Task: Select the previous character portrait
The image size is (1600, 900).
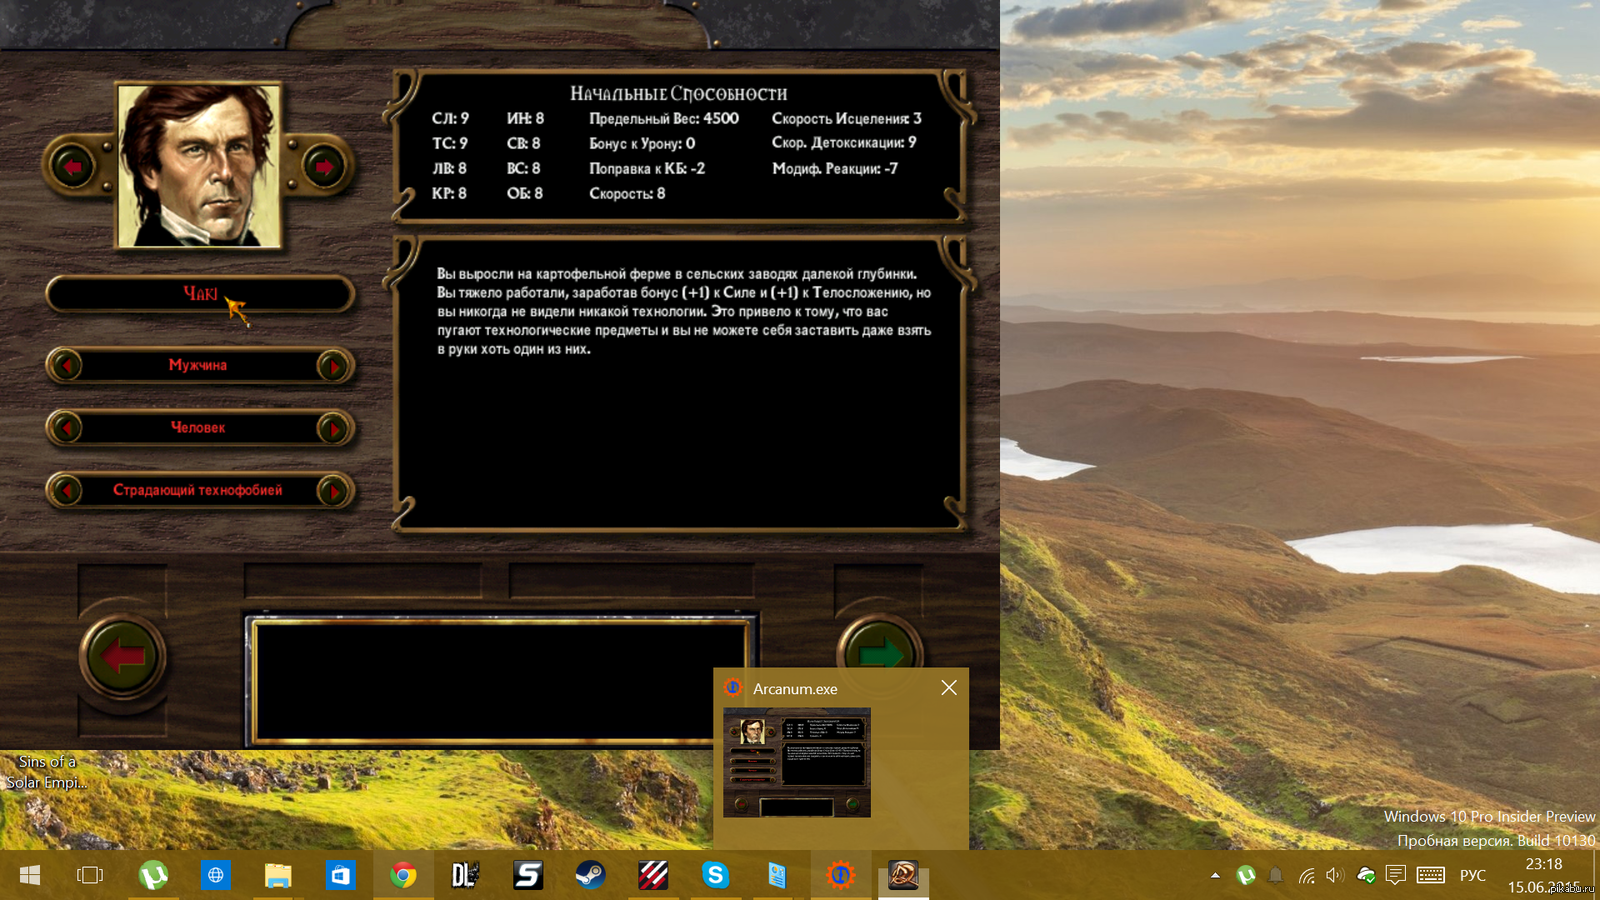Action: [74, 166]
